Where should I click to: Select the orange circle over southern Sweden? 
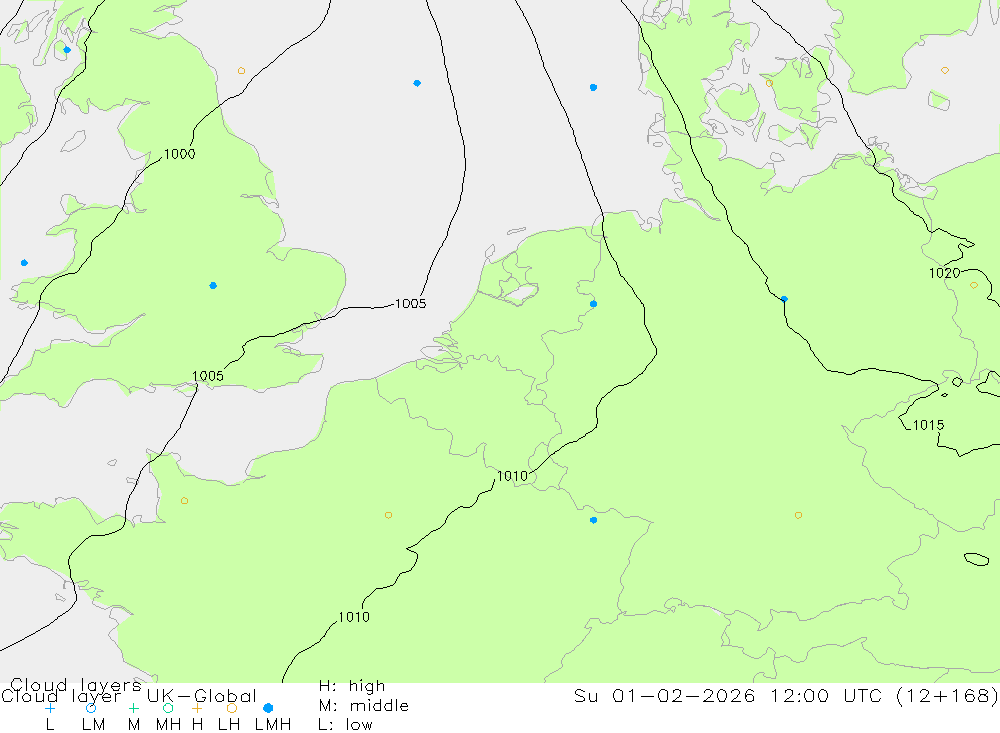pyautogui.click(x=945, y=70)
